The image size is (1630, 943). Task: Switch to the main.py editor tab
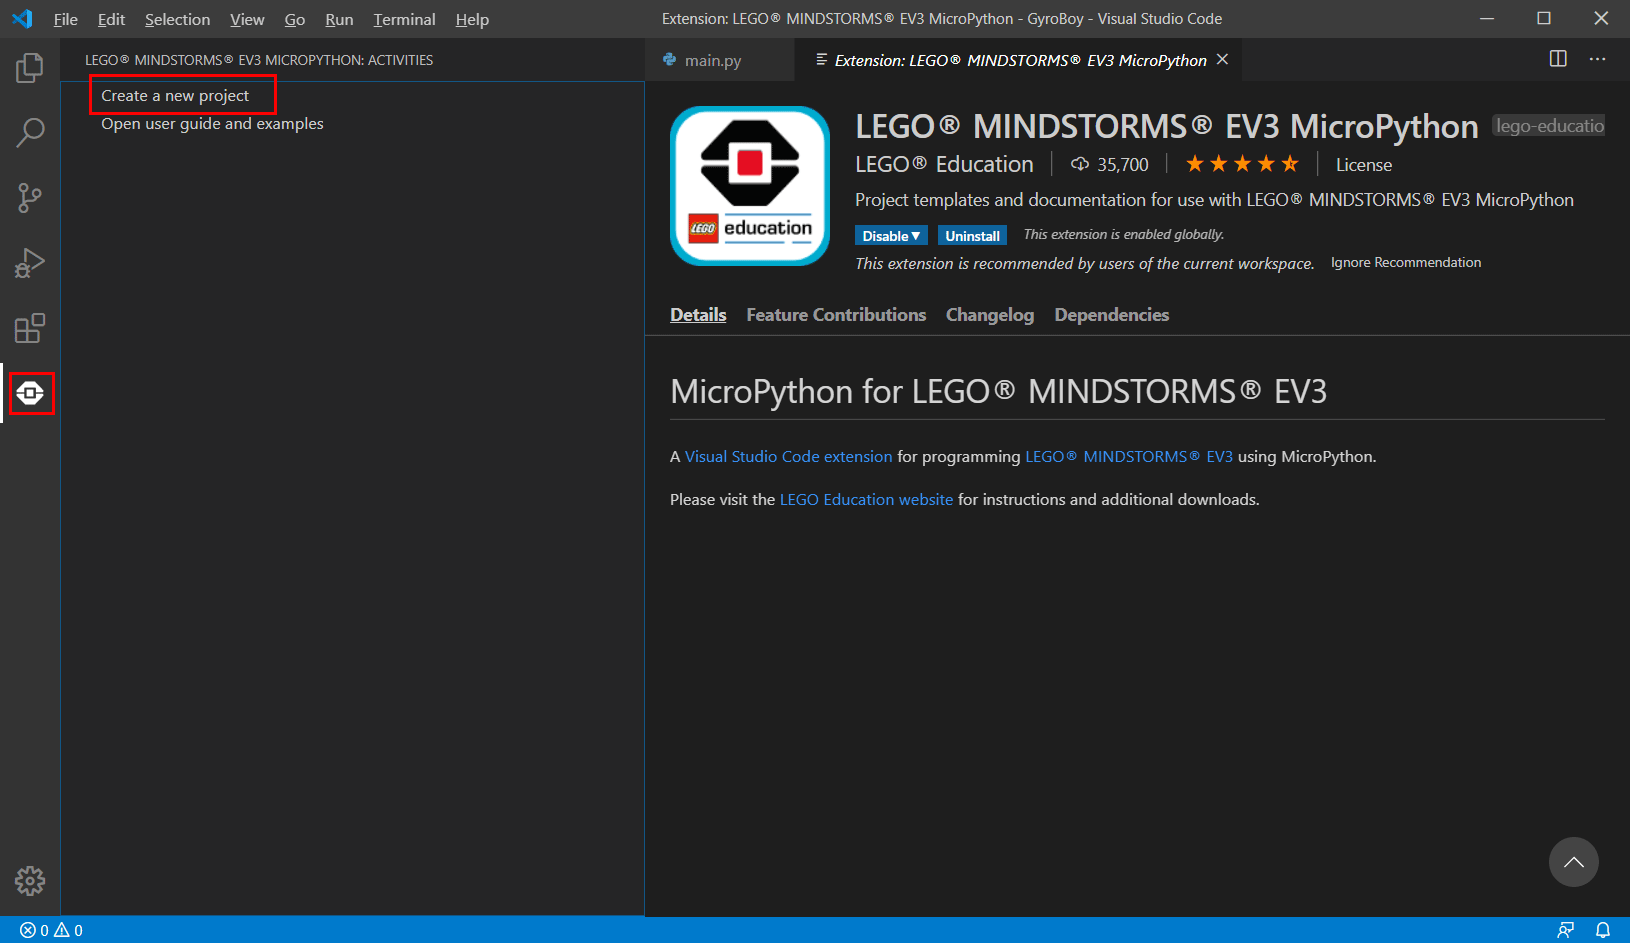719,60
